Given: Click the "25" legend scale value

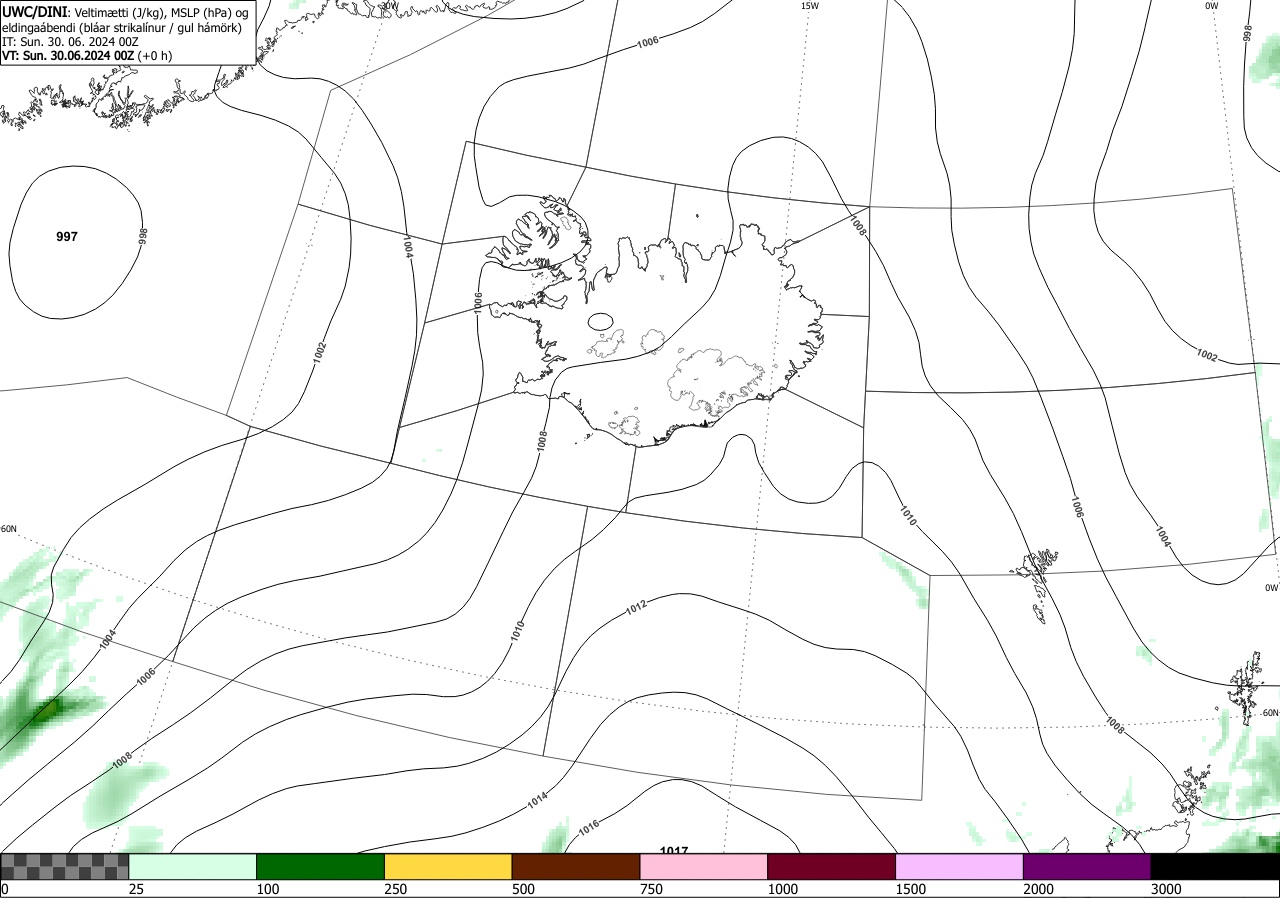Looking at the screenshot, I should pos(136,889).
